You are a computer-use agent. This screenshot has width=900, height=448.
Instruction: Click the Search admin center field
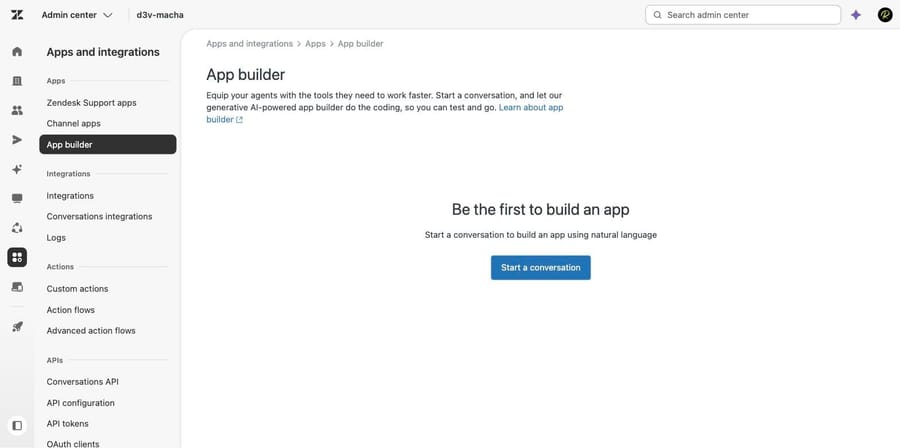[x=743, y=15]
